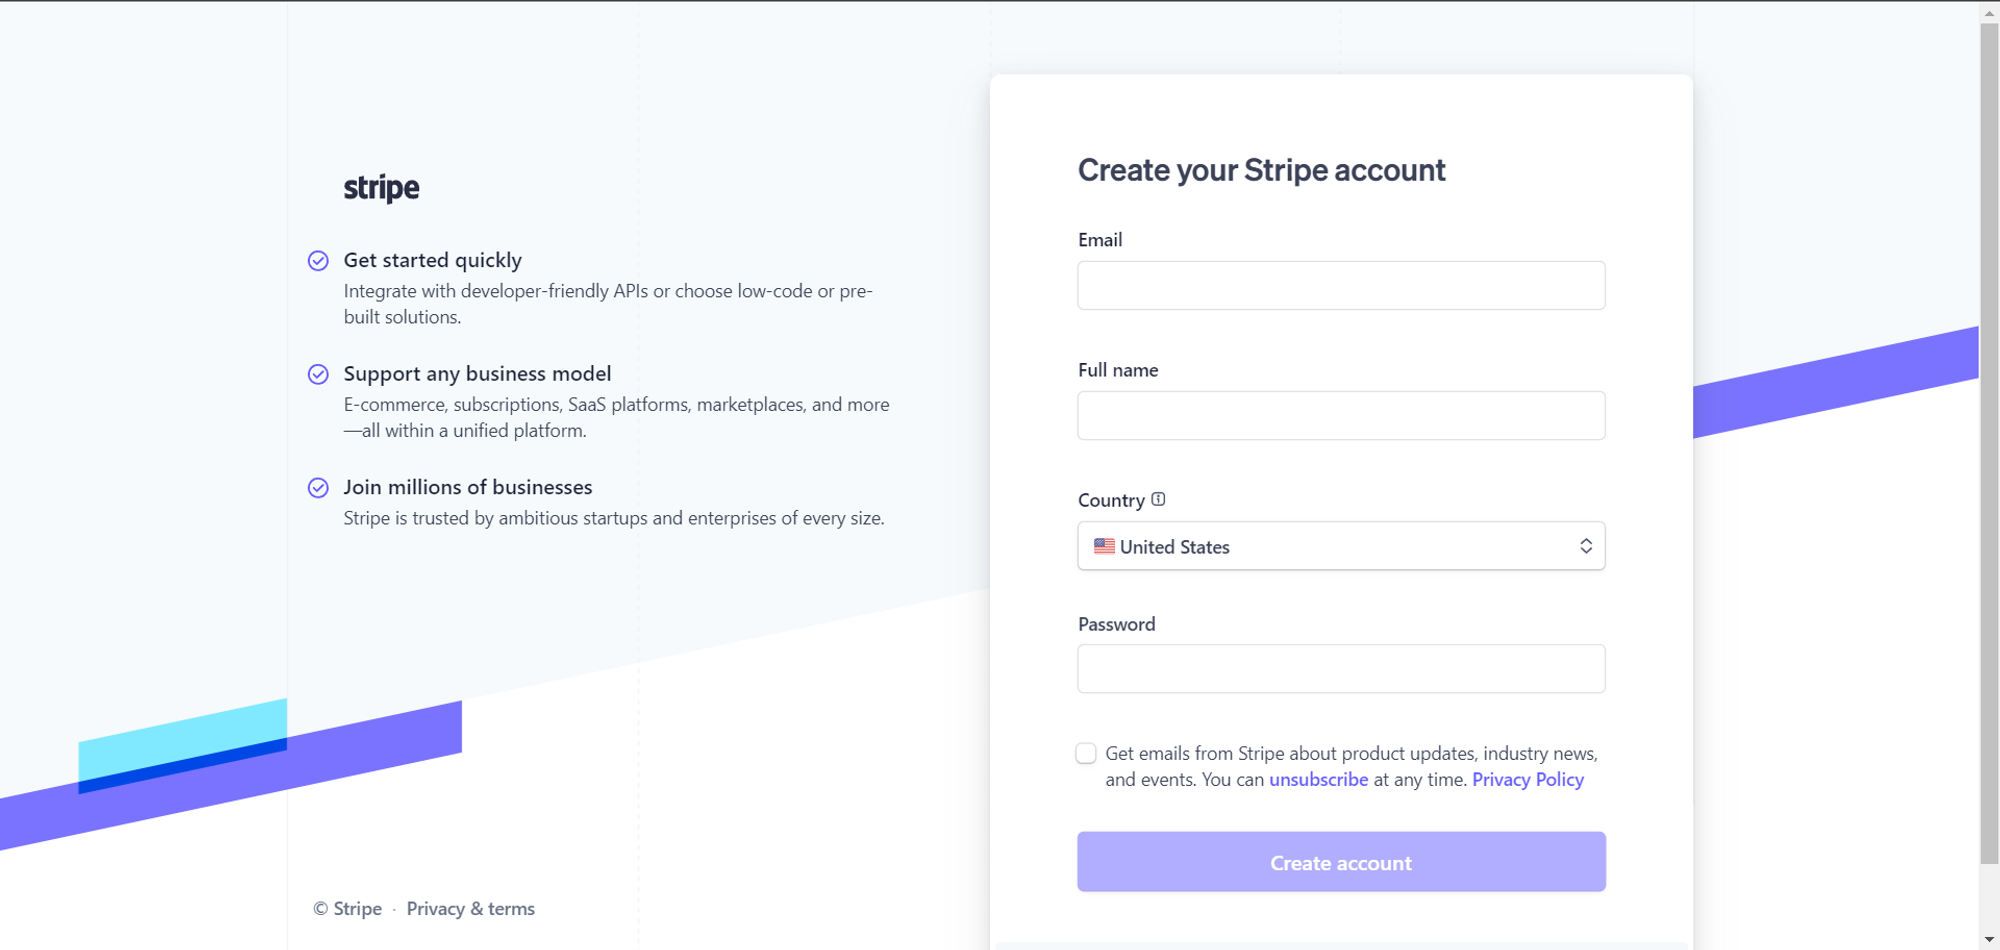
Task: Click the checkmark icon beside Join millions of businesses
Action: 317,488
